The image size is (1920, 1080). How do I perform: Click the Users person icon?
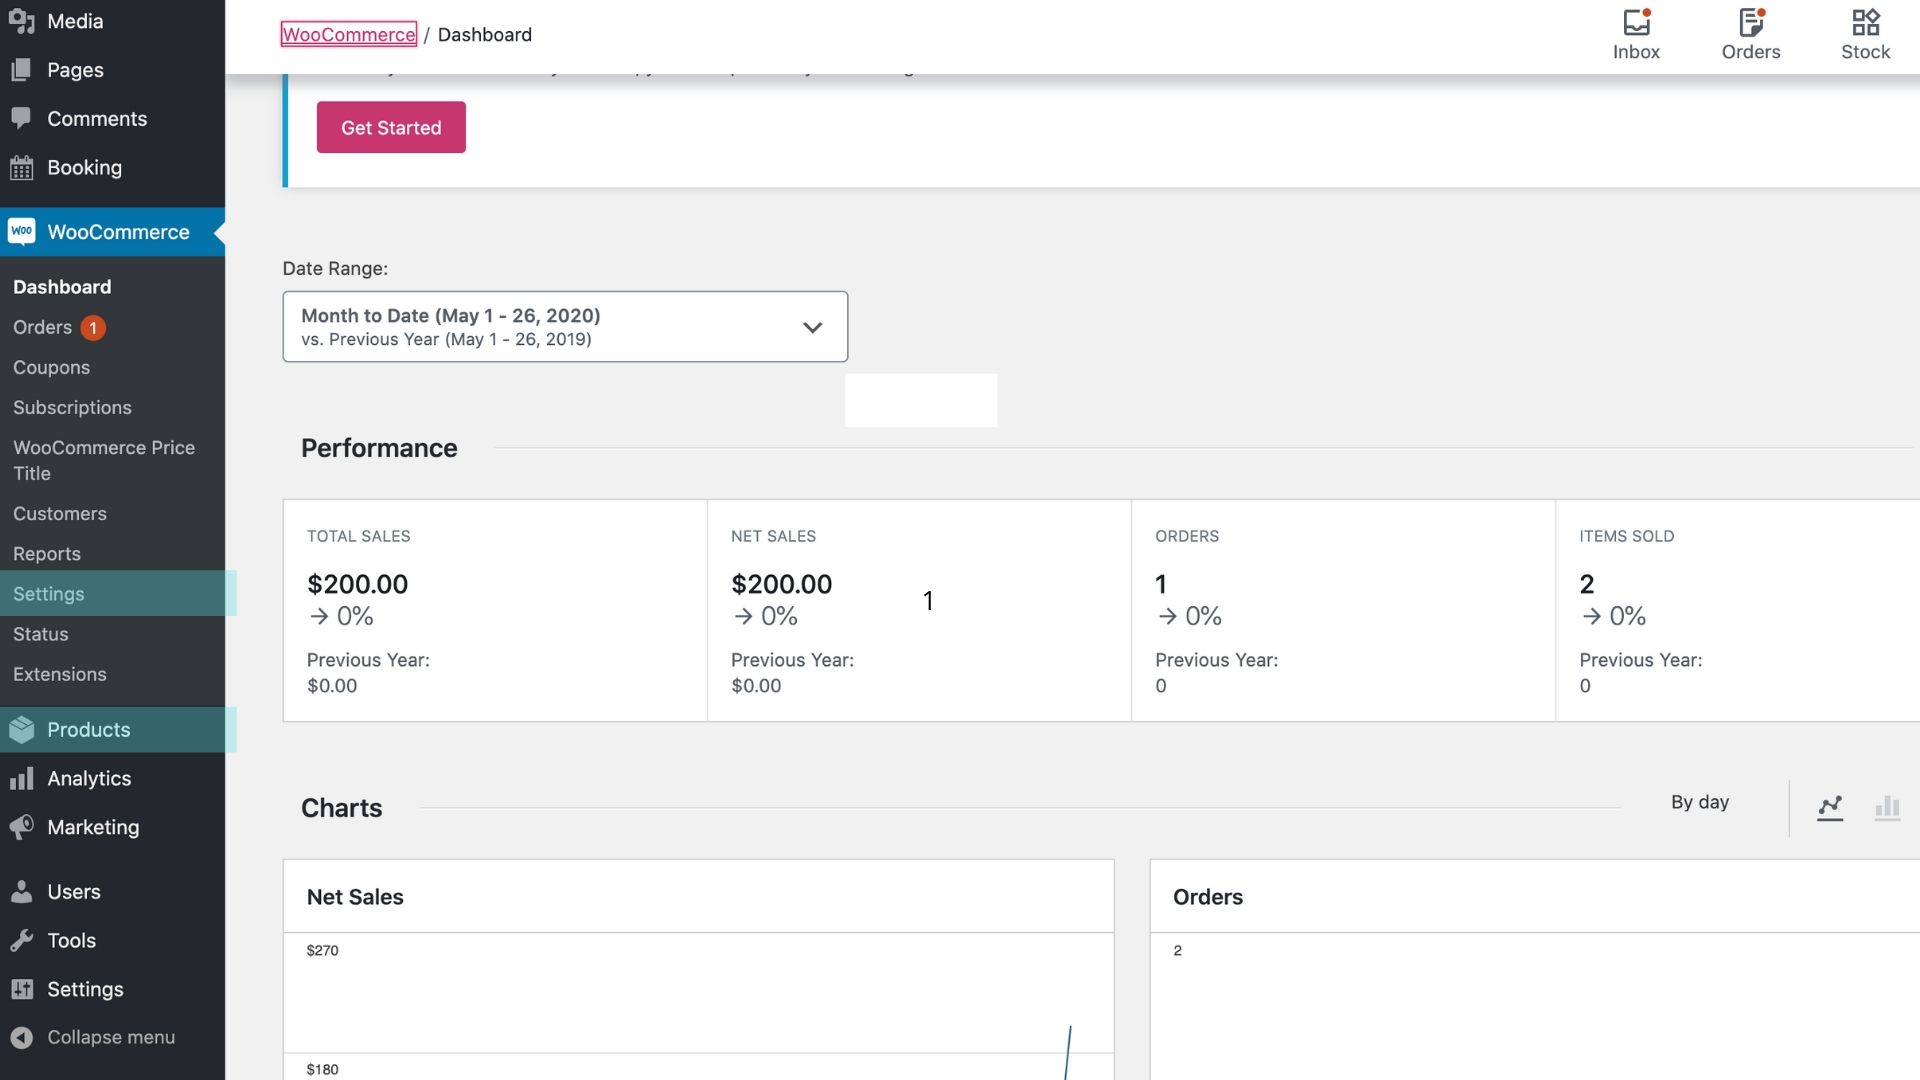22,892
